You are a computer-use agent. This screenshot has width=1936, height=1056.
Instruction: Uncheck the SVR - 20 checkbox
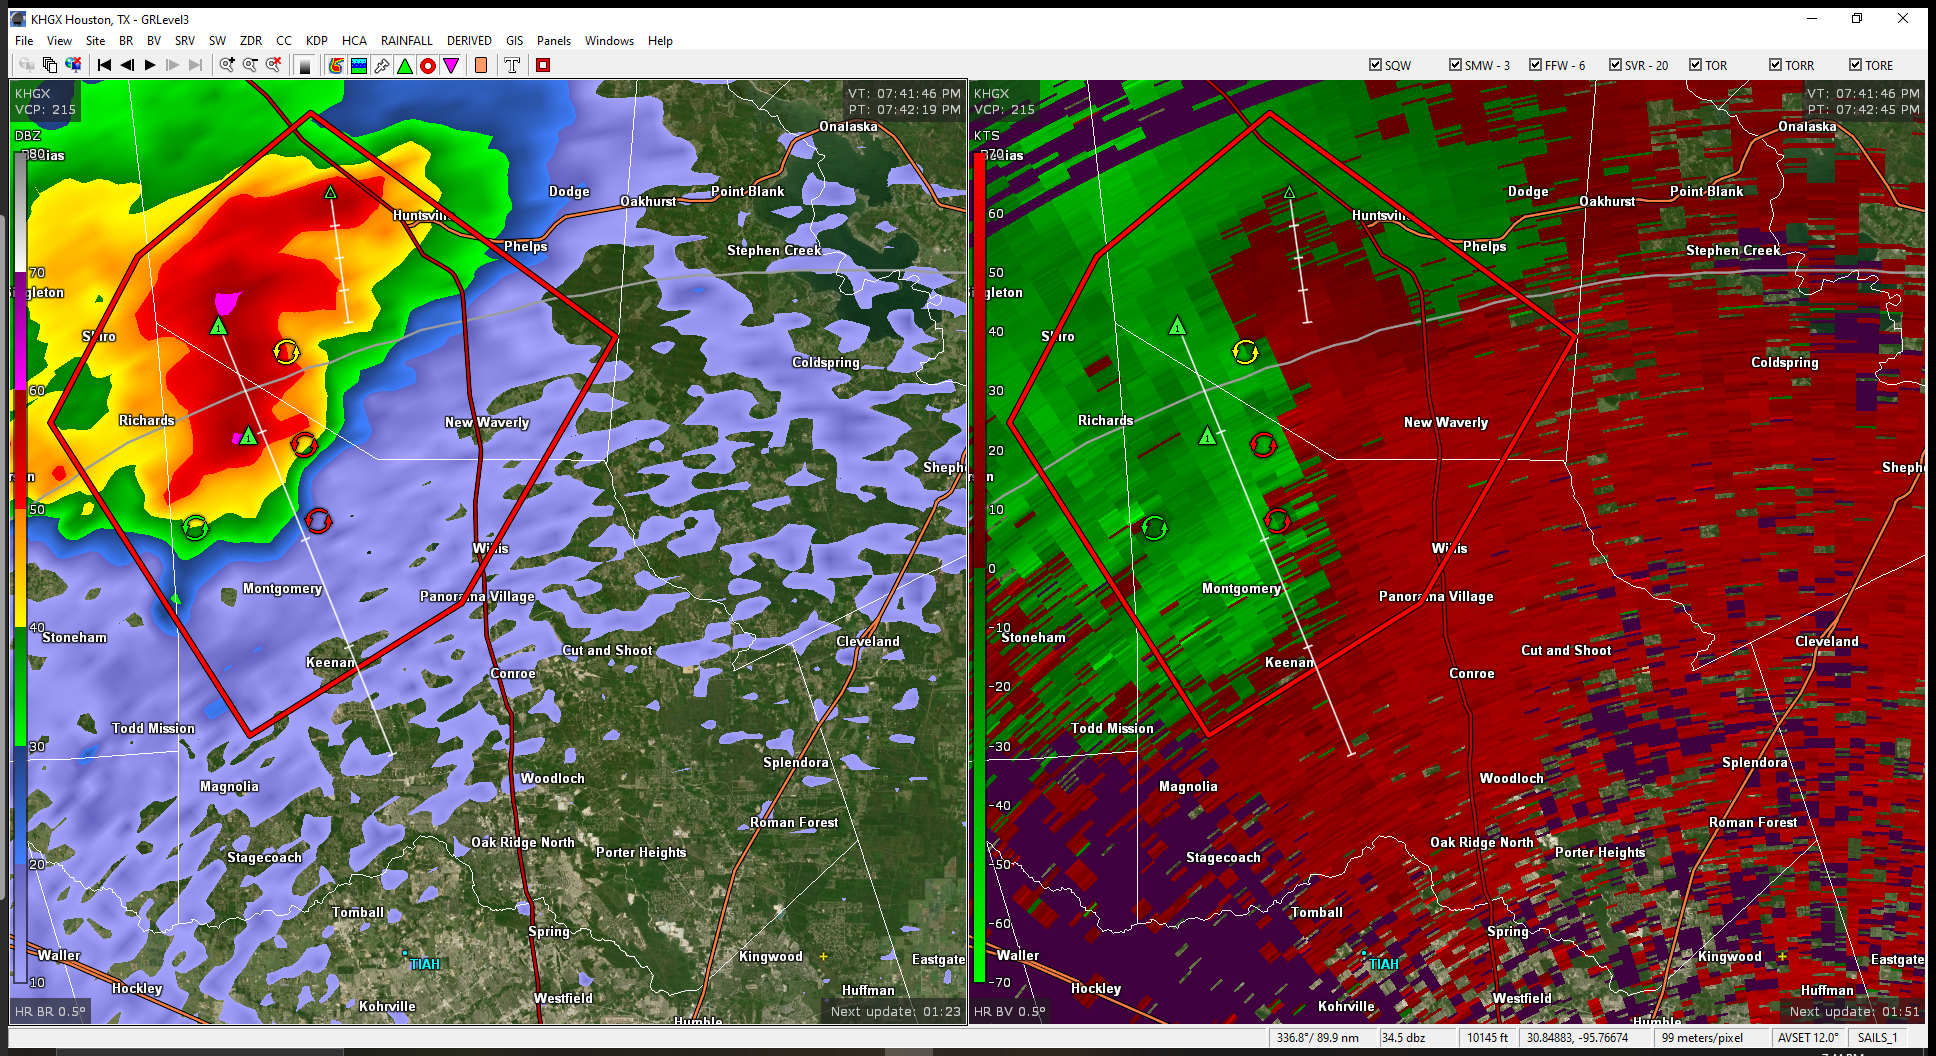tap(1615, 65)
